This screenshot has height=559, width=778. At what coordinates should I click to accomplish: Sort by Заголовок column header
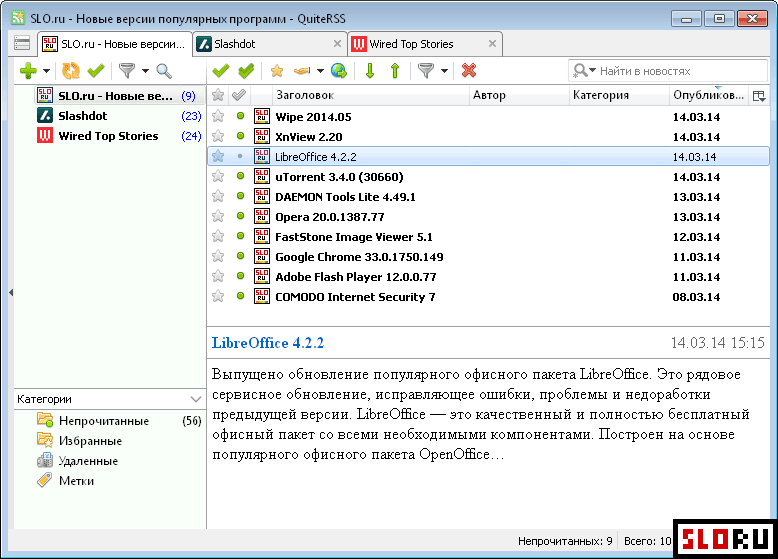(370, 95)
